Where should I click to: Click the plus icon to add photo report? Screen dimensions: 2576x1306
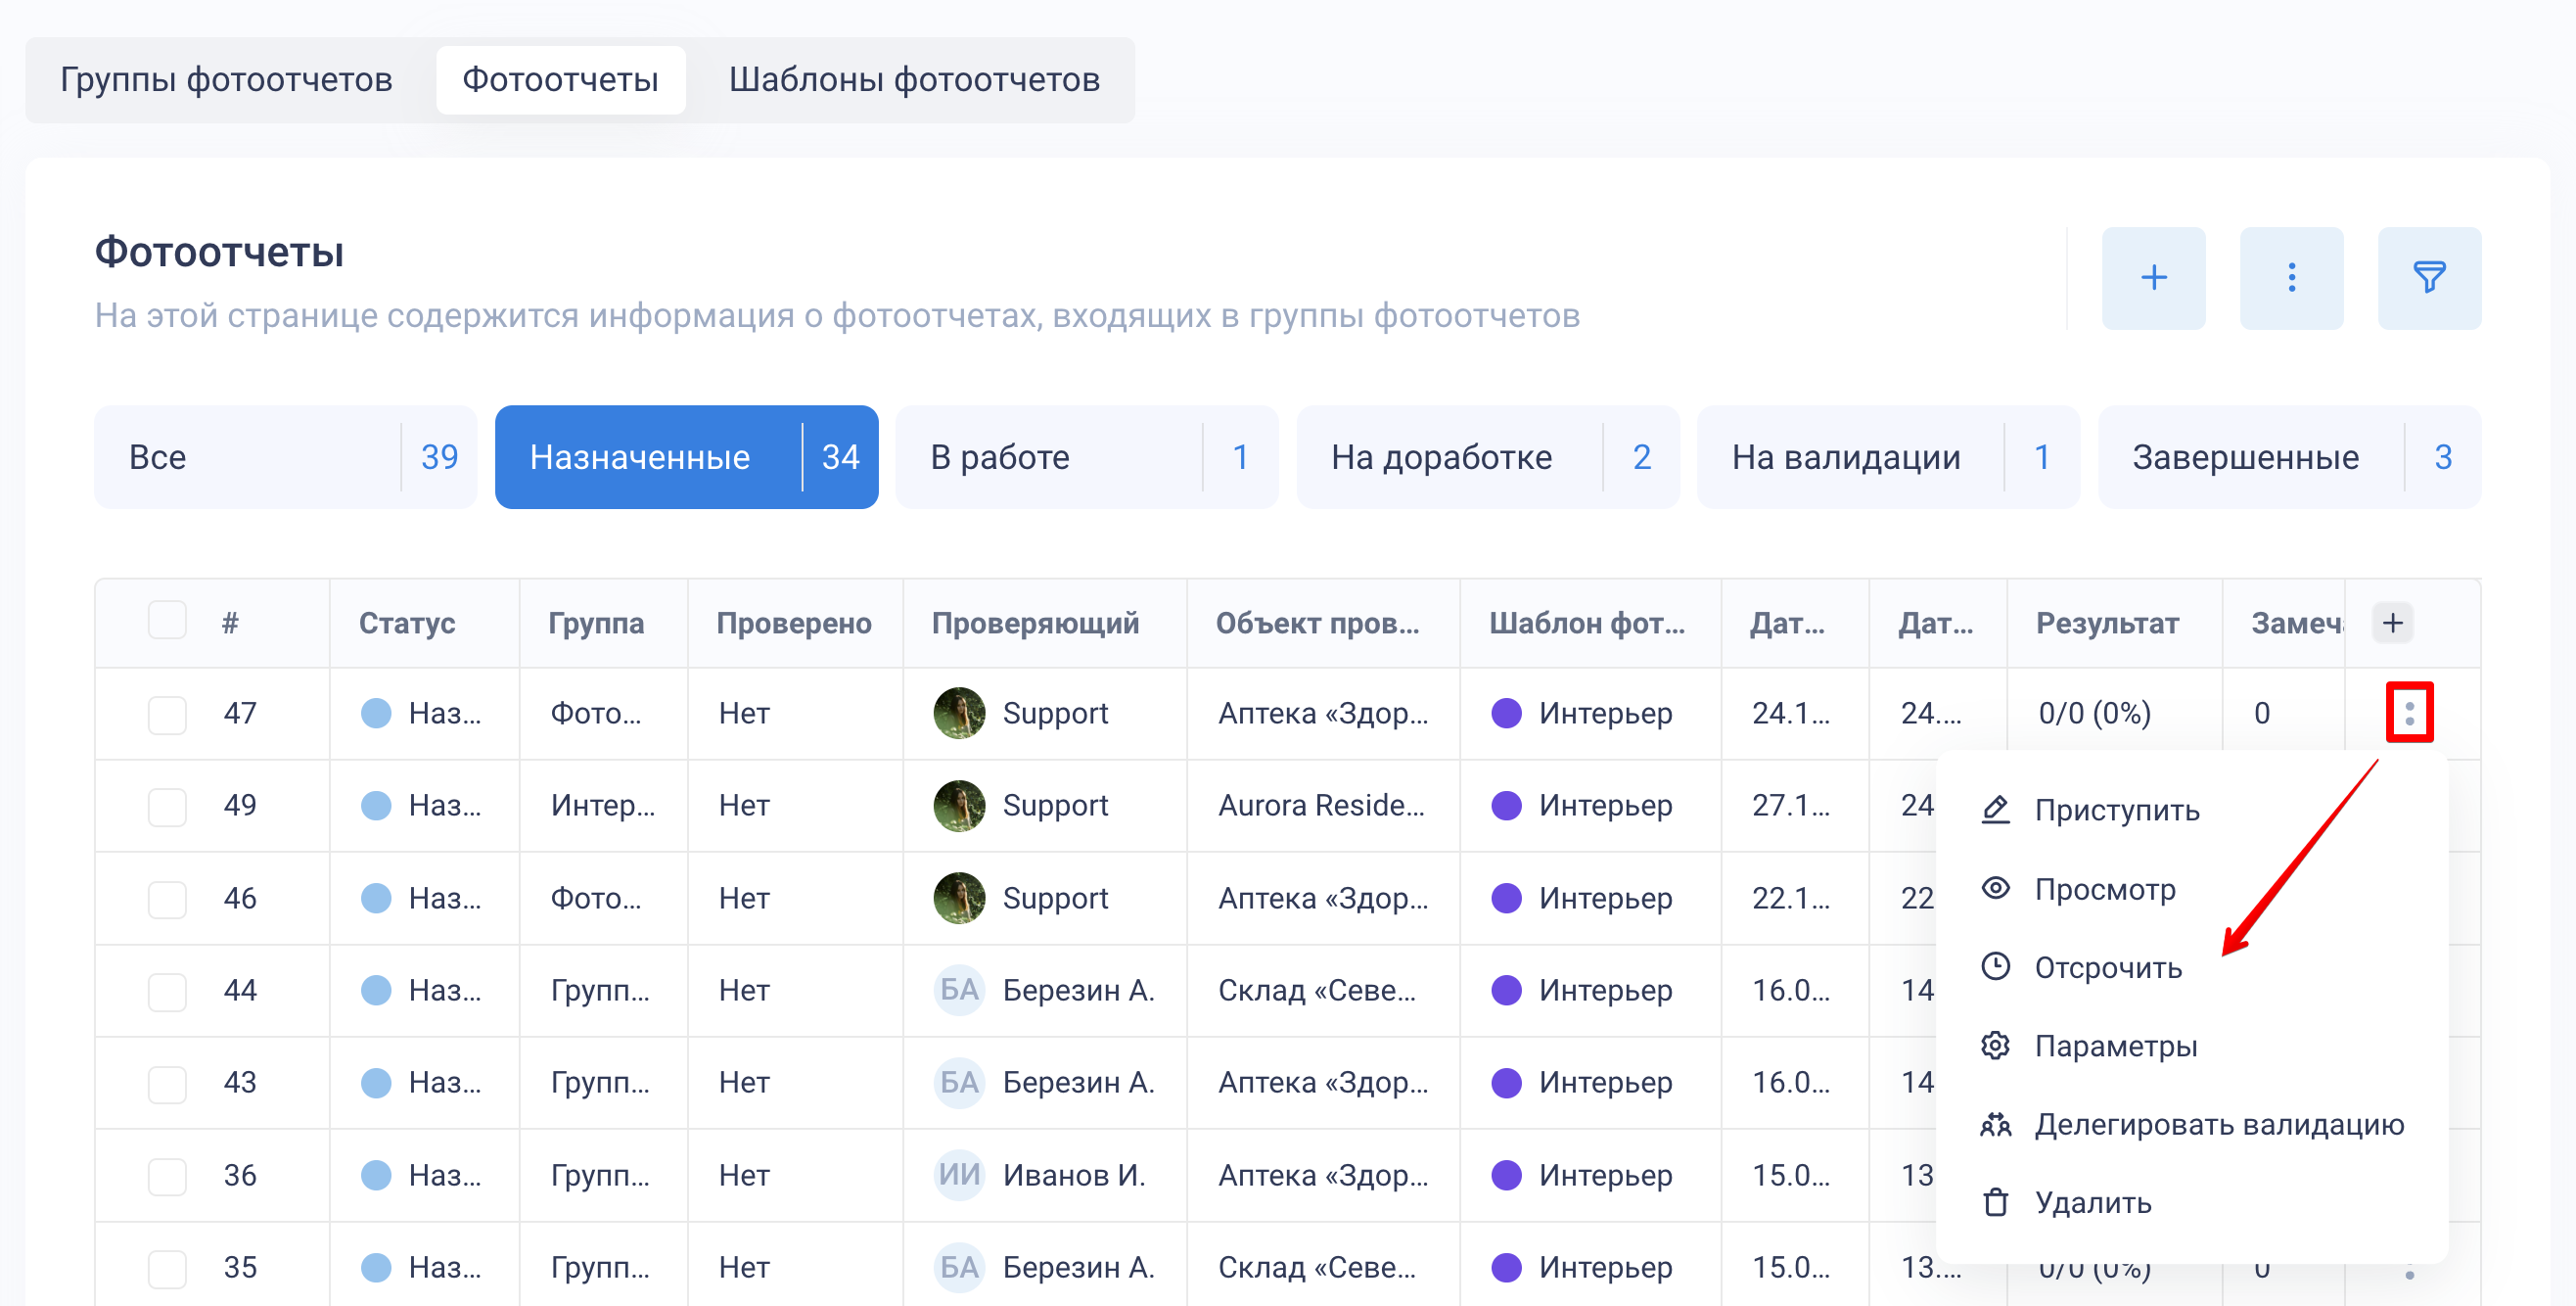point(2152,278)
